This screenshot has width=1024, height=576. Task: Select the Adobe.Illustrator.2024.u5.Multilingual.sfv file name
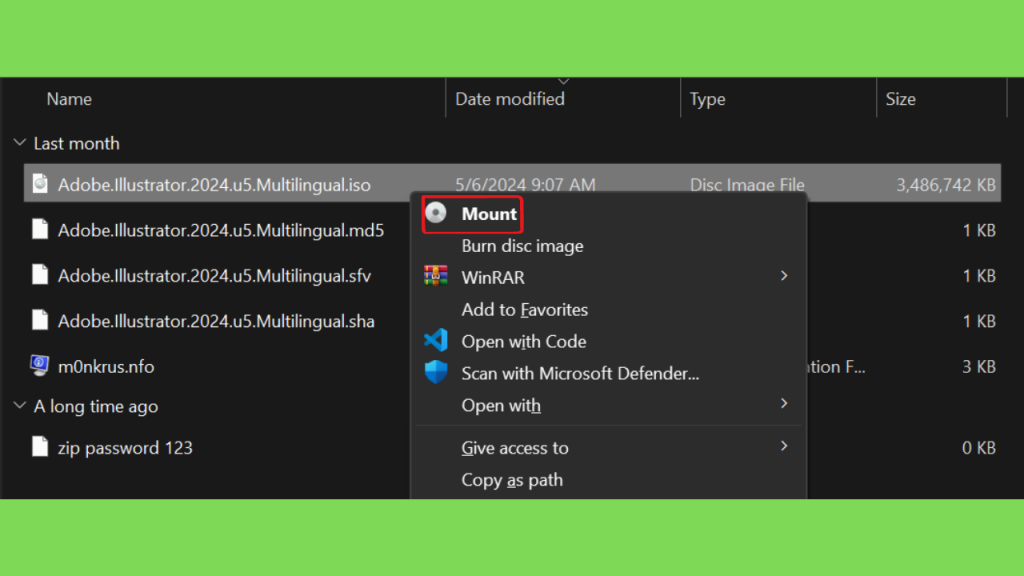pyautogui.click(x=214, y=276)
